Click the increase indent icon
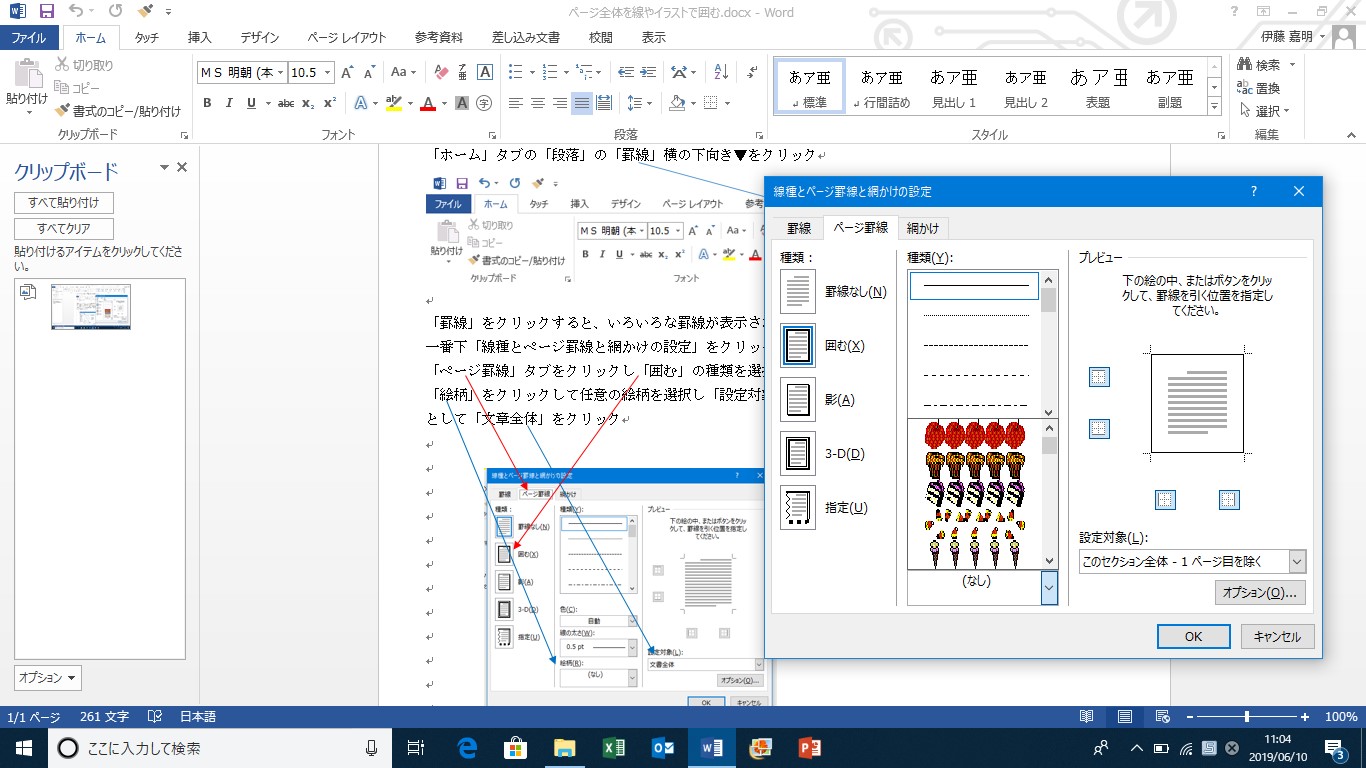 coord(650,72)
